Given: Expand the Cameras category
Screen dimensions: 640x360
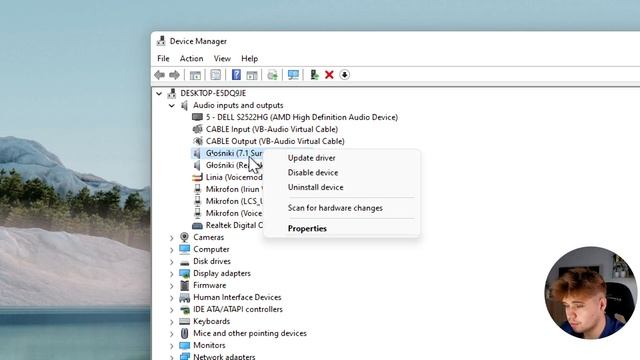Looking at the screenshot, I should coord(172,238).
